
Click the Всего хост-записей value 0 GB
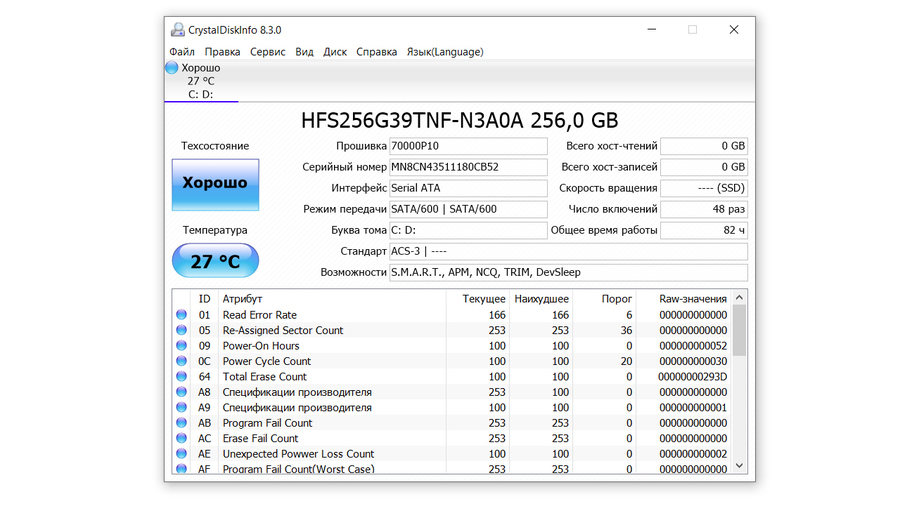click(704, 167)
